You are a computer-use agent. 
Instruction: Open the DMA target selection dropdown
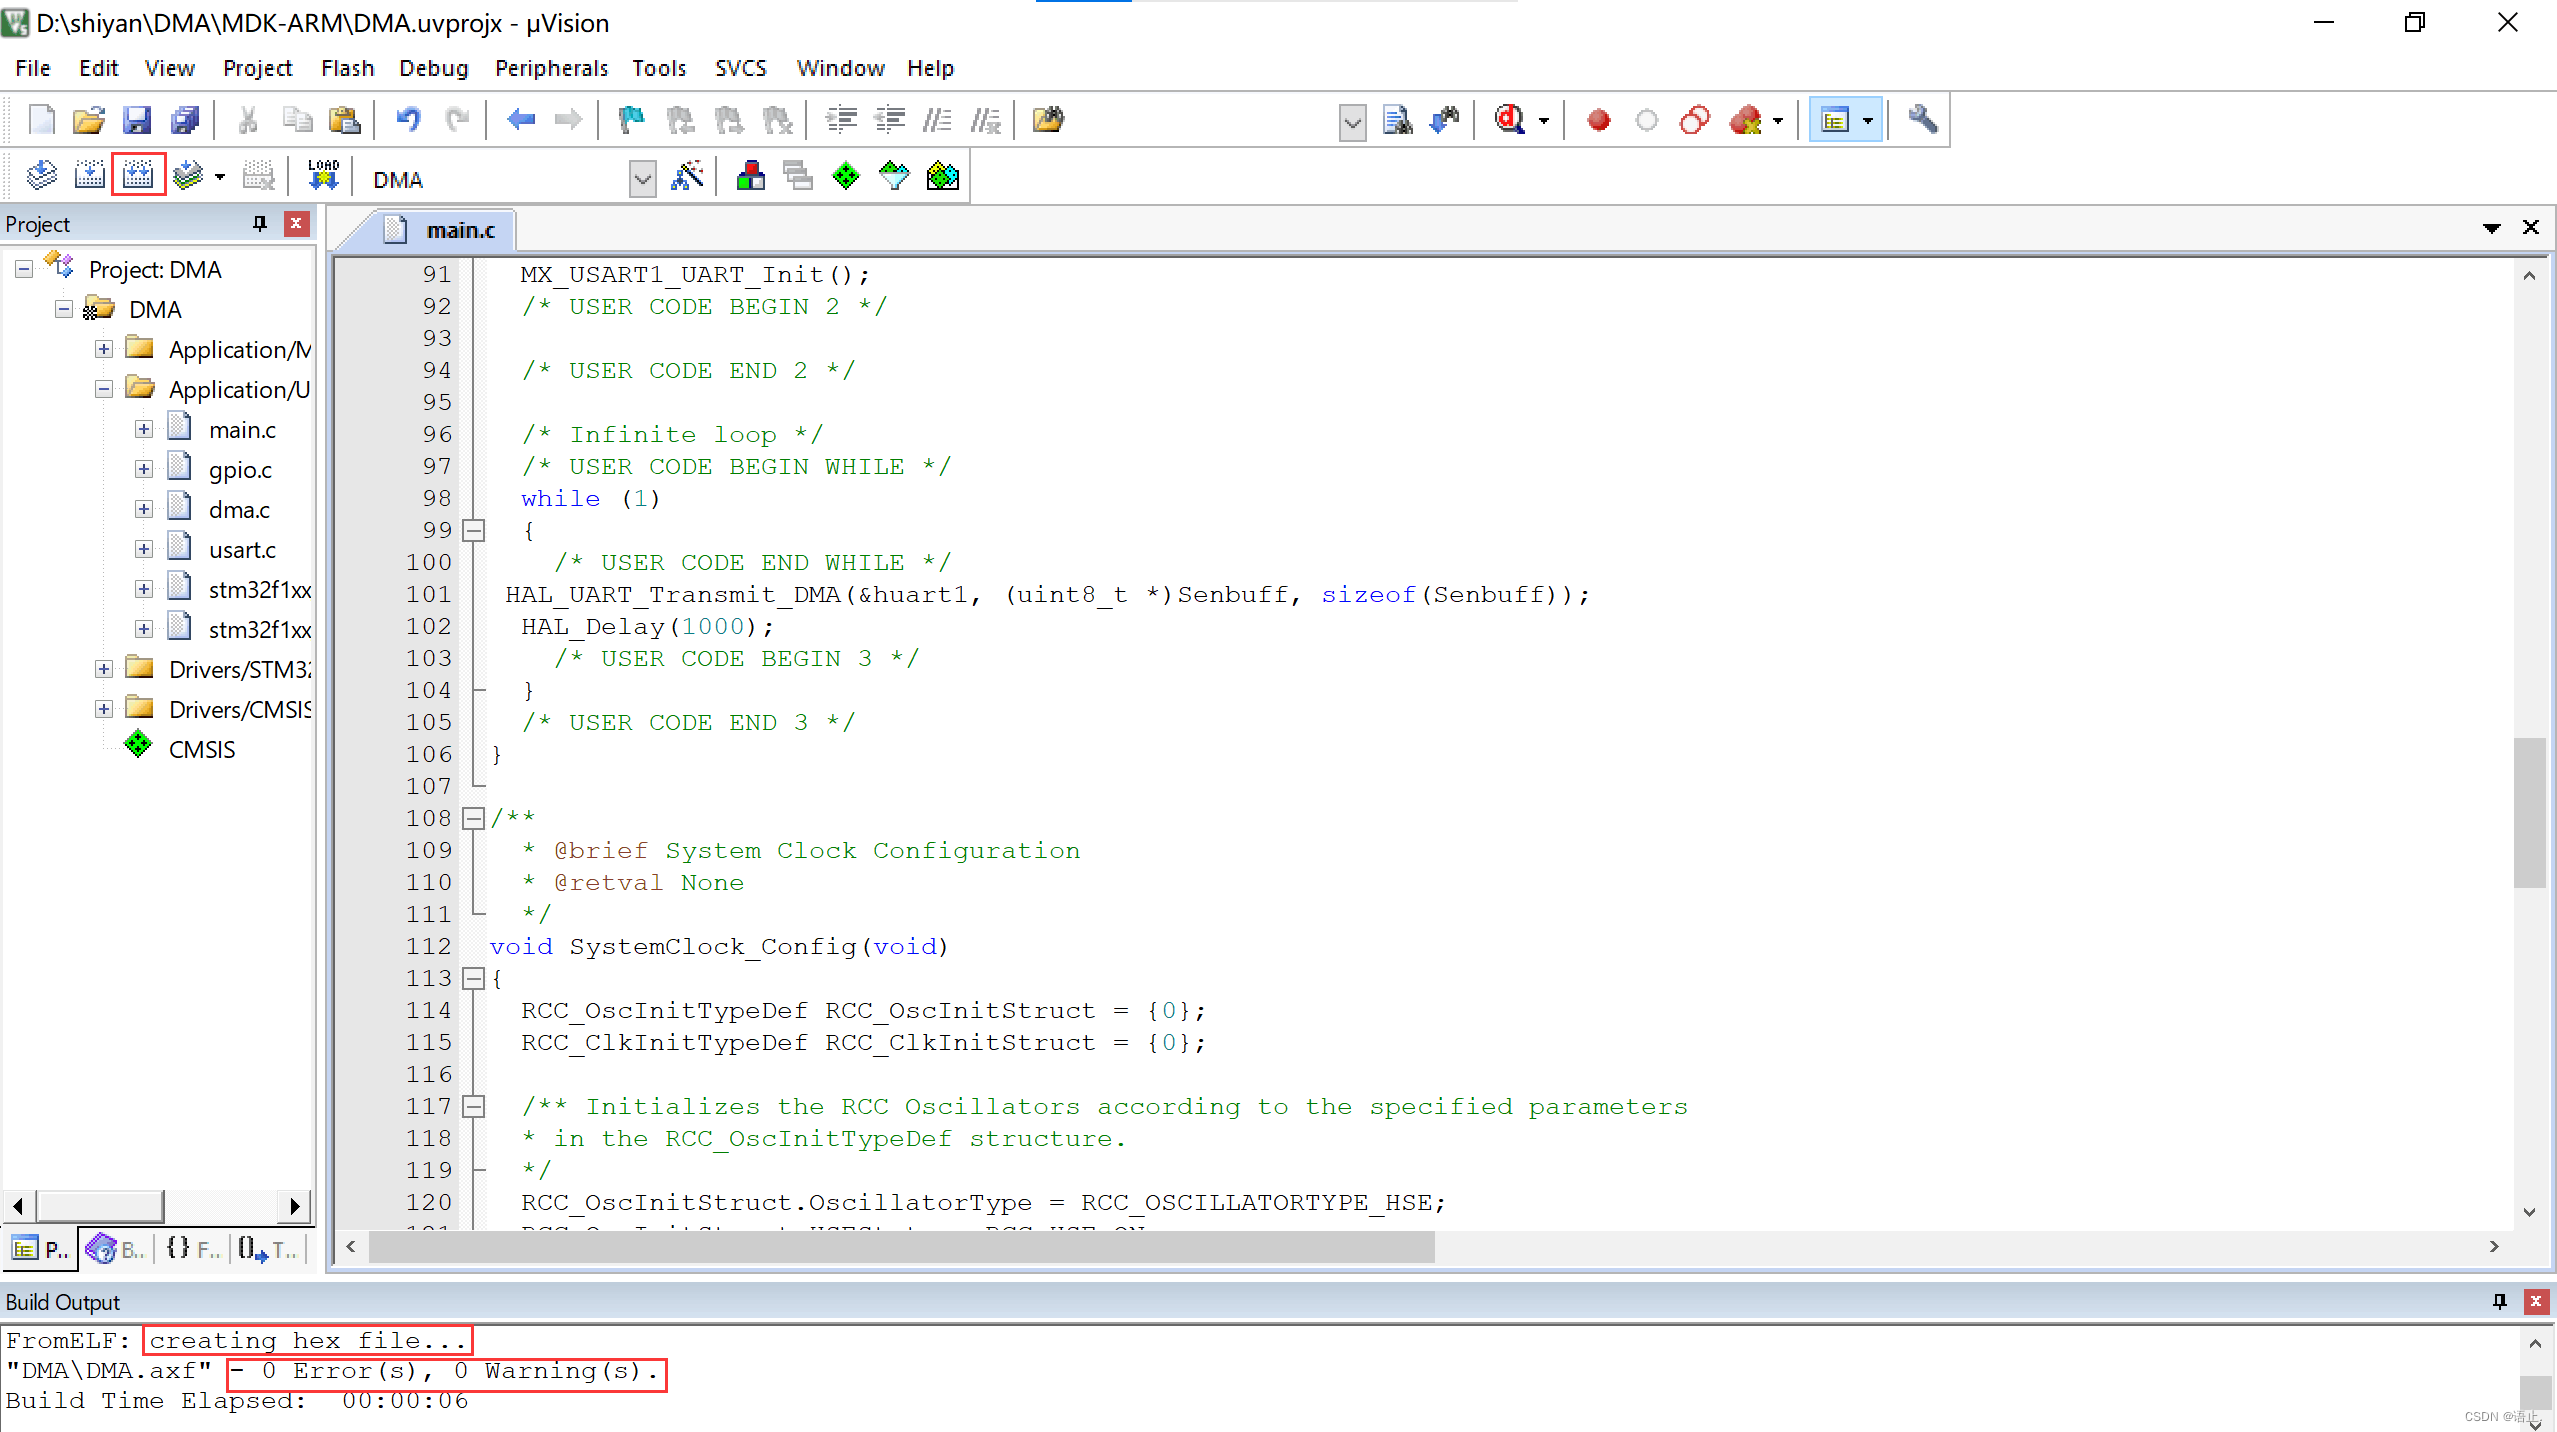pyautogui.click(x=643, y=179)
